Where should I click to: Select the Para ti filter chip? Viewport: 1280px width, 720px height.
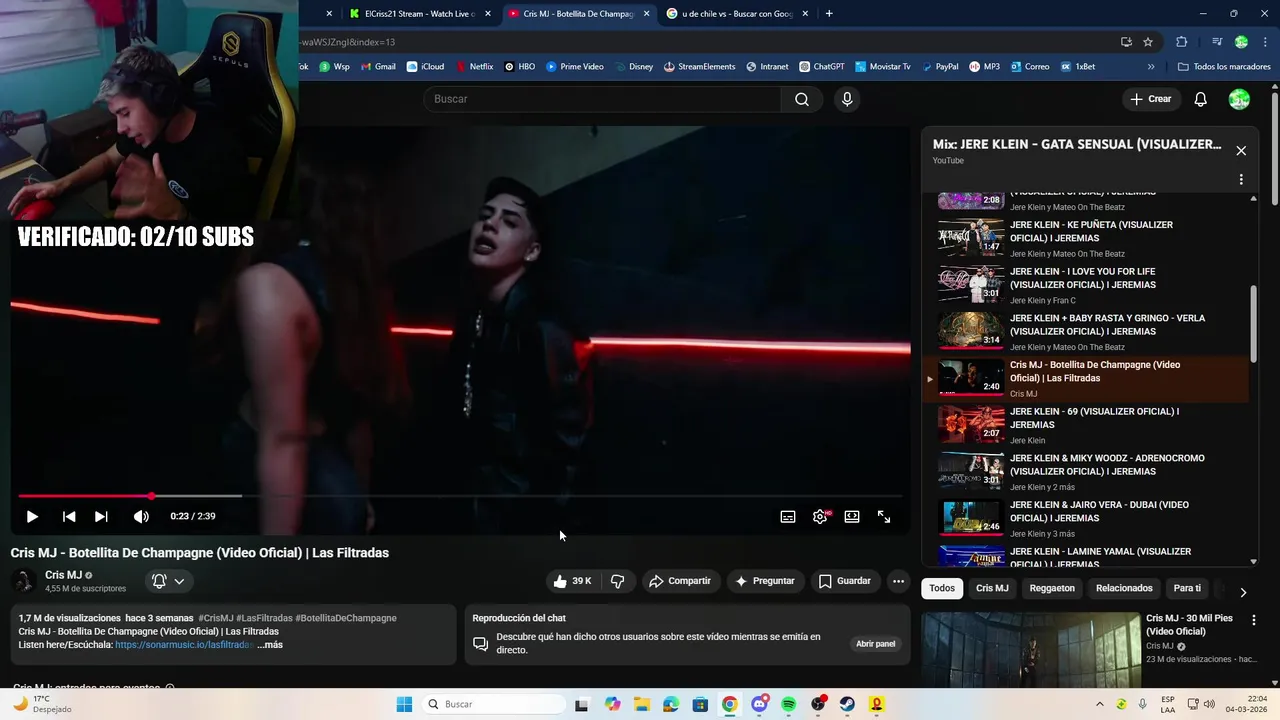(x=1187, y=588)
